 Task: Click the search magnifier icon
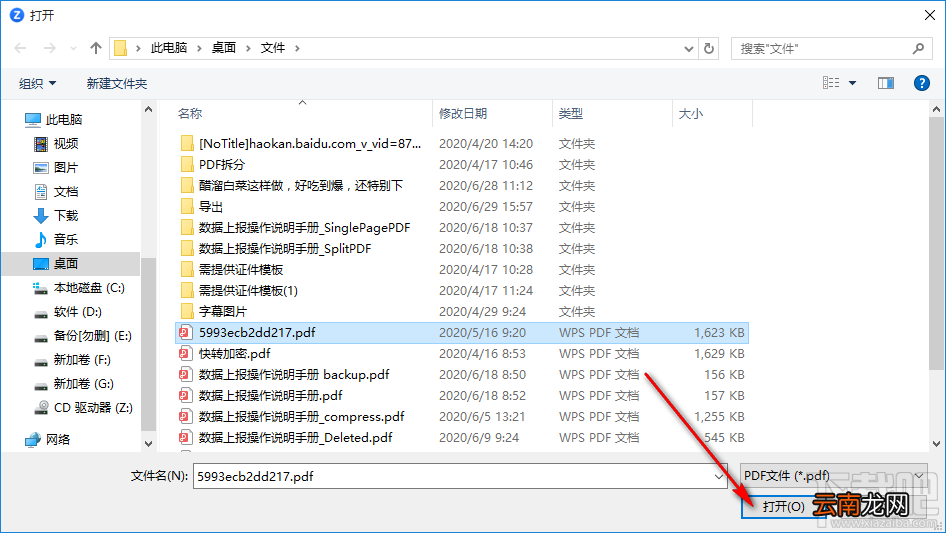pyautogui.click(x=918, y=48)
